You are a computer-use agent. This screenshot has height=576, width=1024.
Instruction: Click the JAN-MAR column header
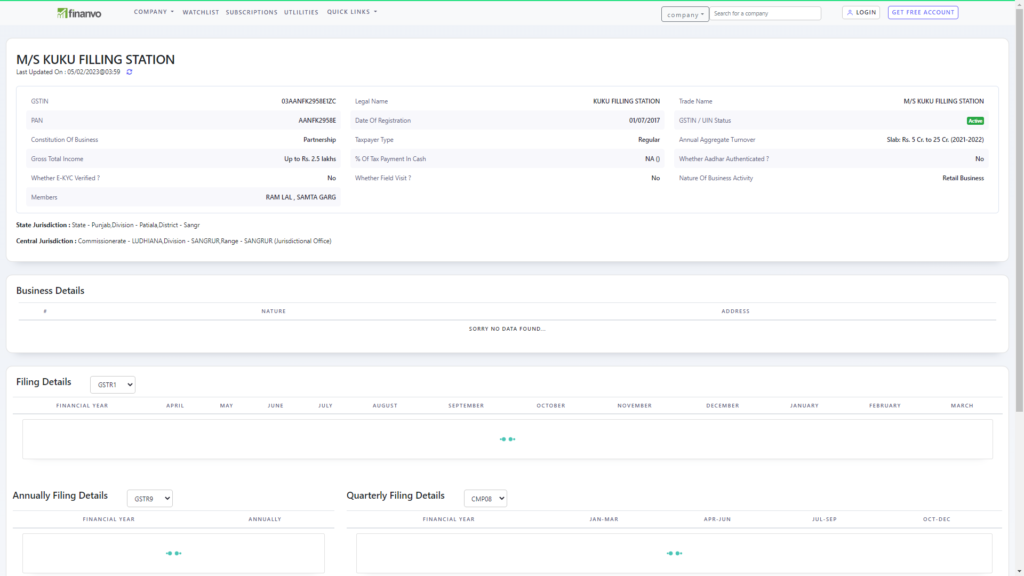(603, 519)
